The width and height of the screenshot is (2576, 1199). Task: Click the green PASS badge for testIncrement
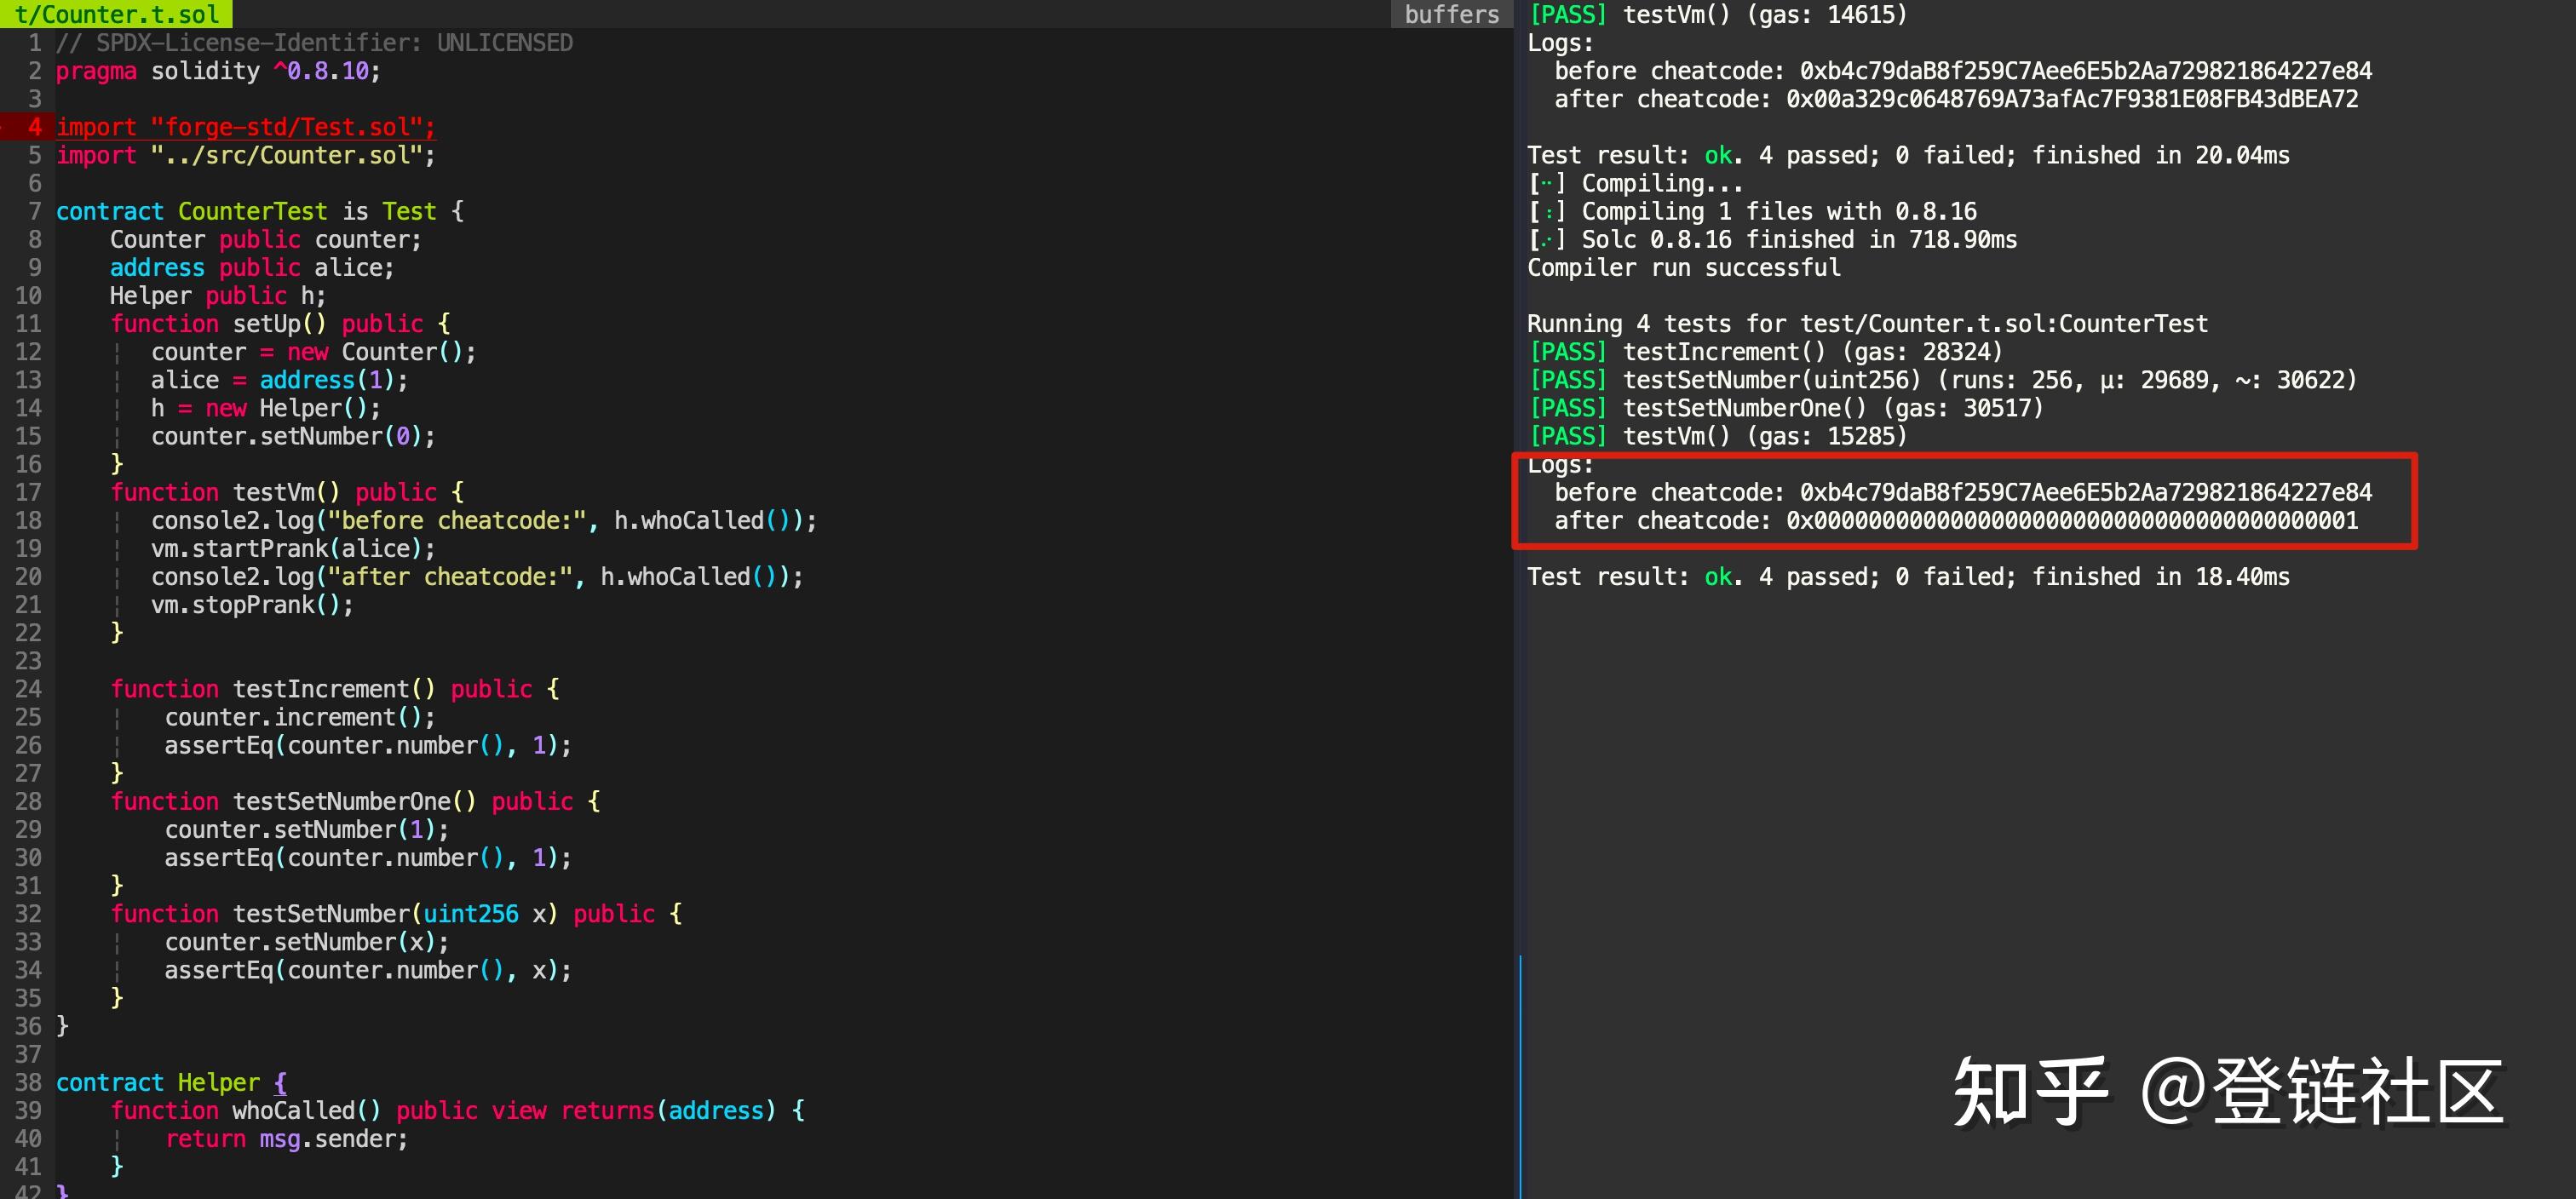pyautogui.click(x=1568, y=352)
